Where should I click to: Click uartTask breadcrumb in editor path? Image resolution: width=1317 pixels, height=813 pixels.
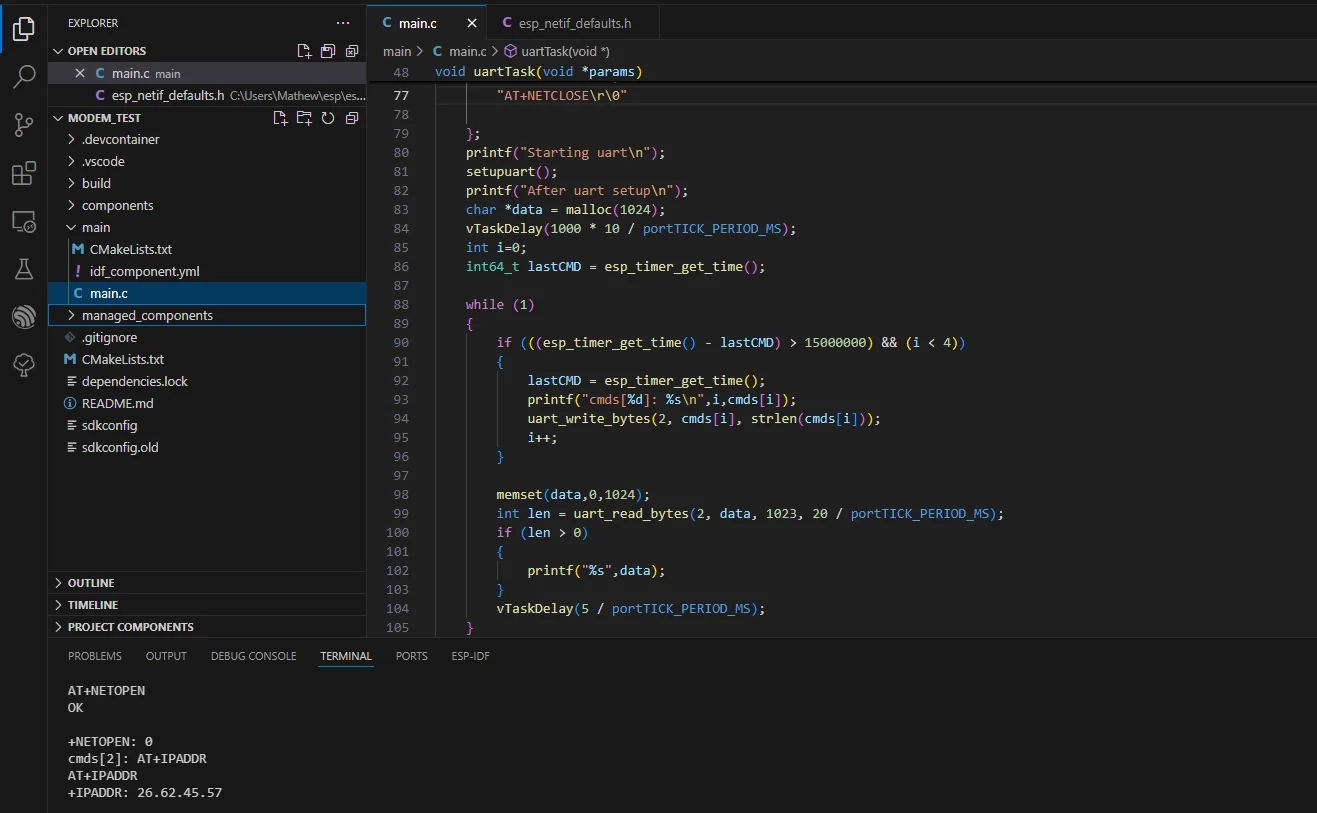pos(564,51)
